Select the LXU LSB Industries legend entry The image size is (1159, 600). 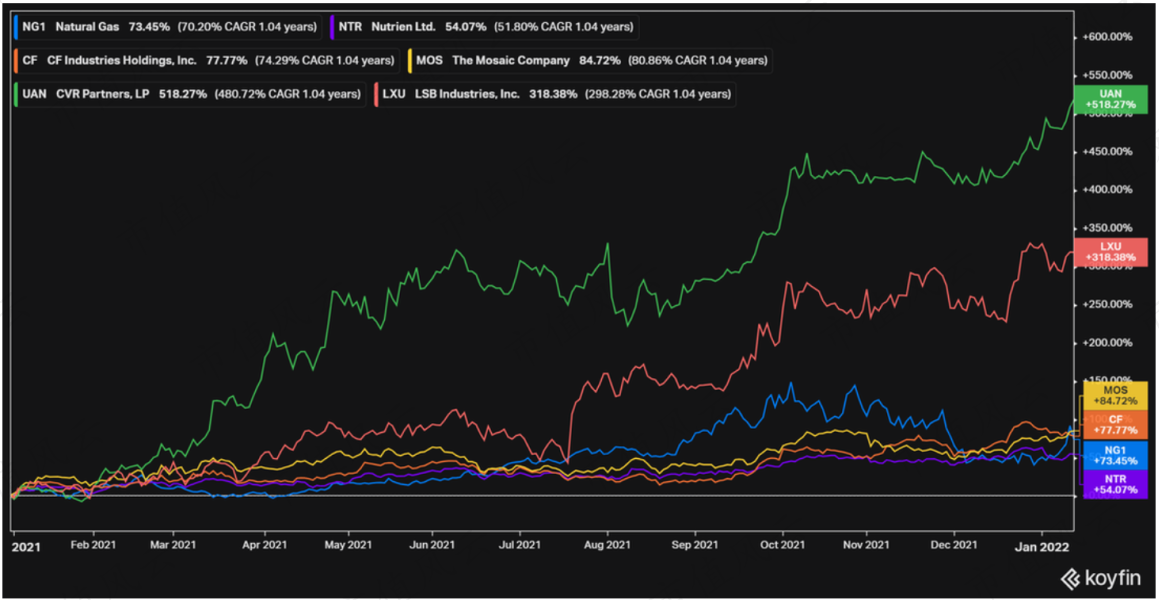(x=554, y=94)
